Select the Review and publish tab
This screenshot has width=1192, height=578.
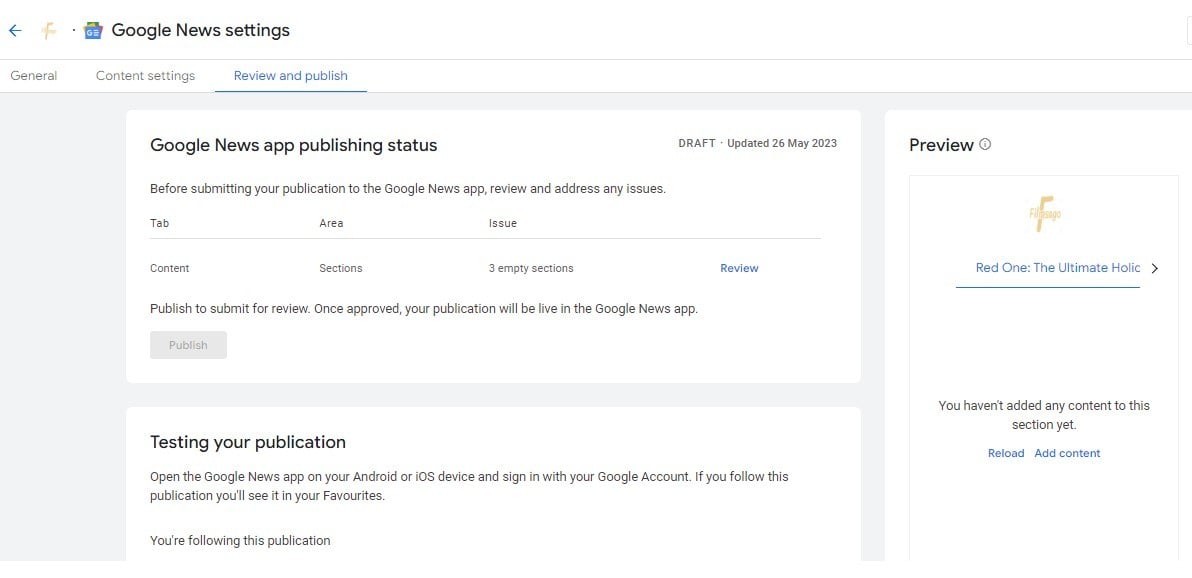(x=291, y=76)
